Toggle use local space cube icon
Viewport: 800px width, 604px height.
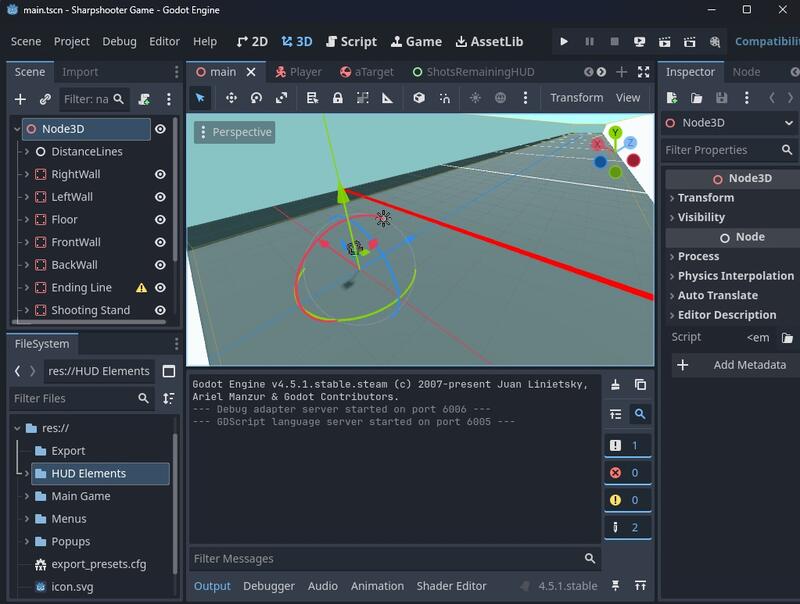click(419, 97)
